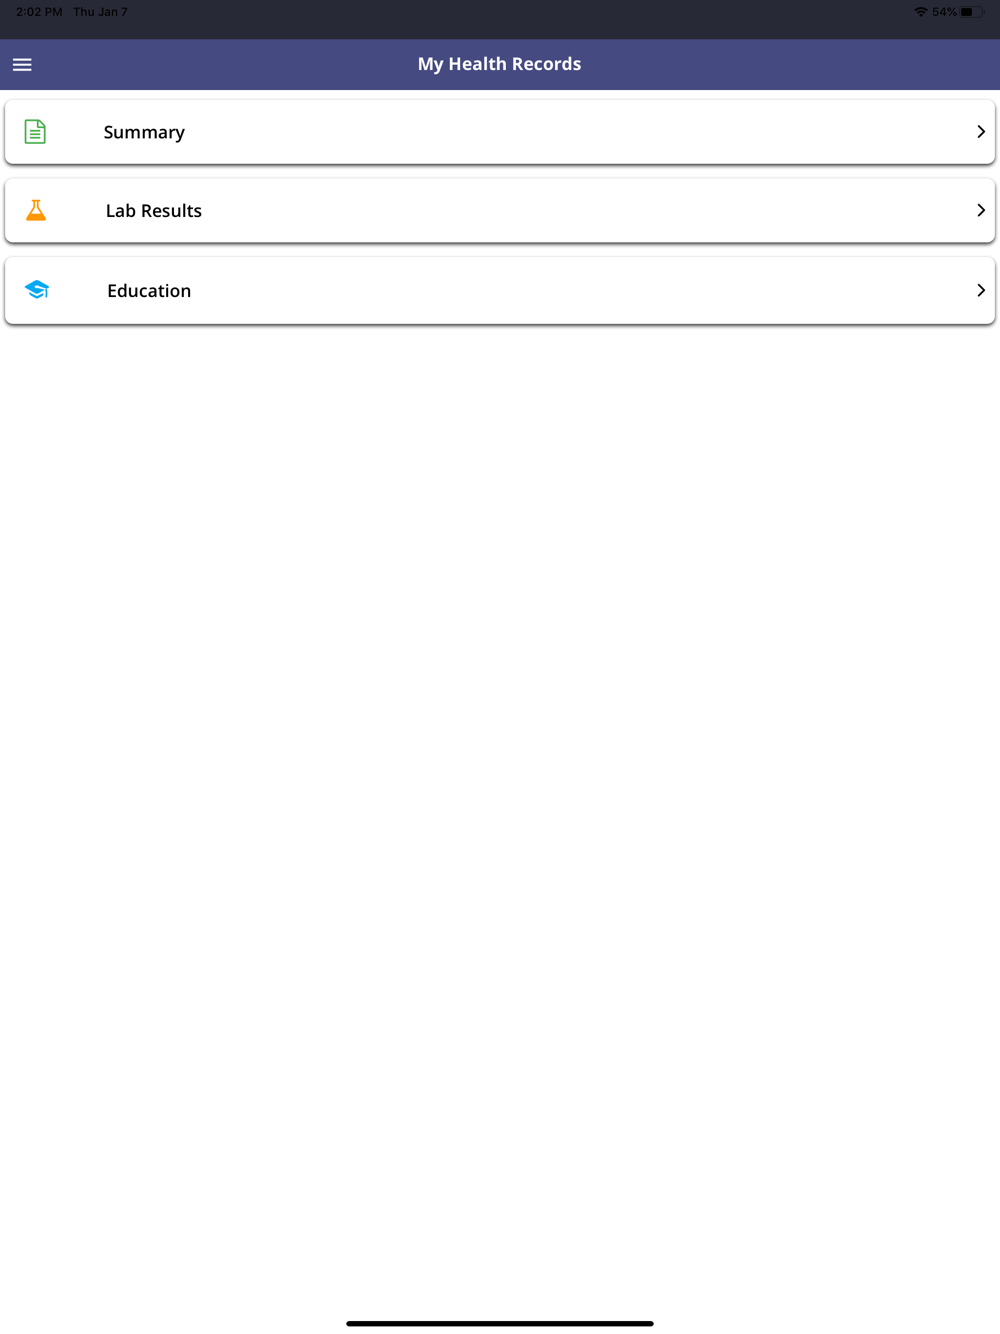1000x1334 pixels.
Task: Tap the 2:02 PM clock
Action: (x=39, y=12)
